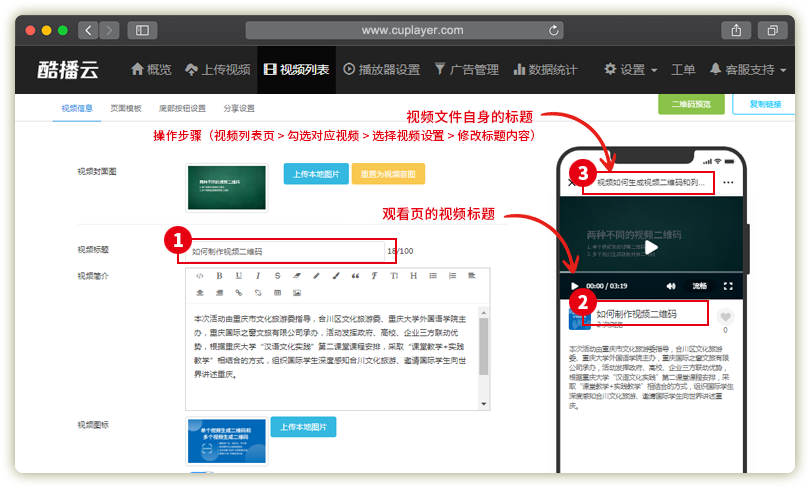Open 播放器设置 in the top navigation
Viewport: 810px width, 488px height.
click(x=381, y=70)
